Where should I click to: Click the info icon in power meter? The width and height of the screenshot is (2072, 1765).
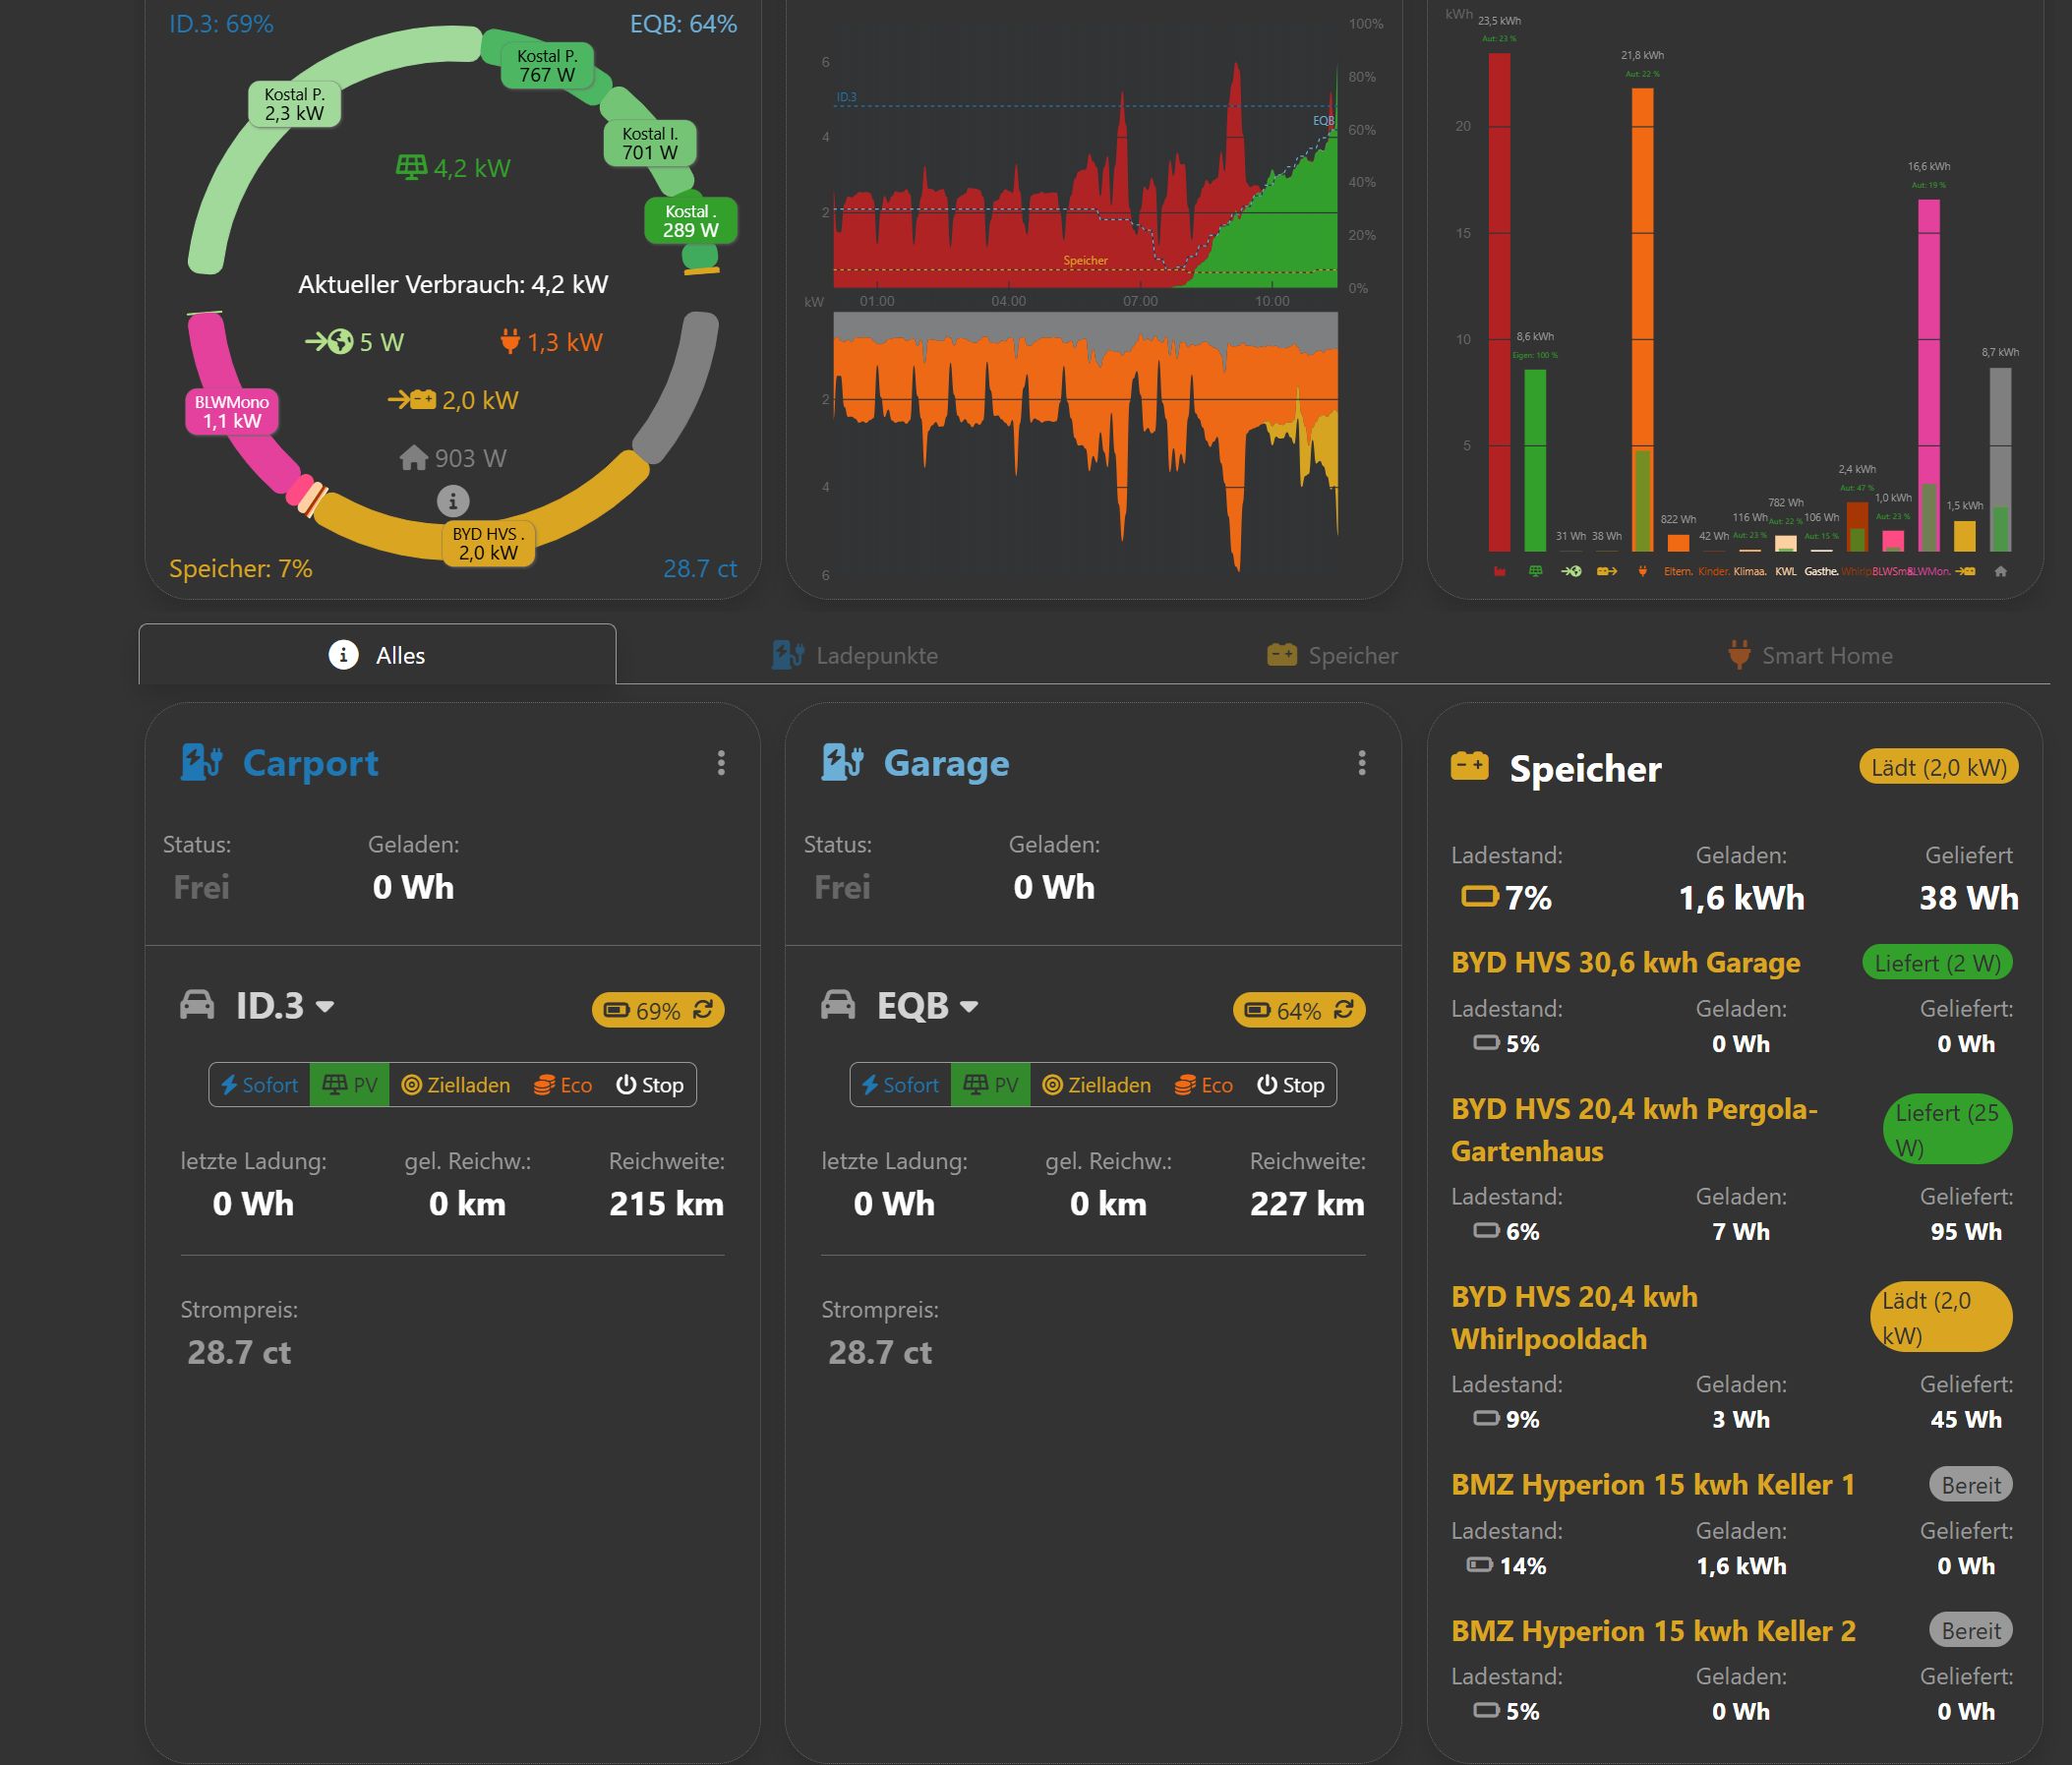tap(452, 500)
